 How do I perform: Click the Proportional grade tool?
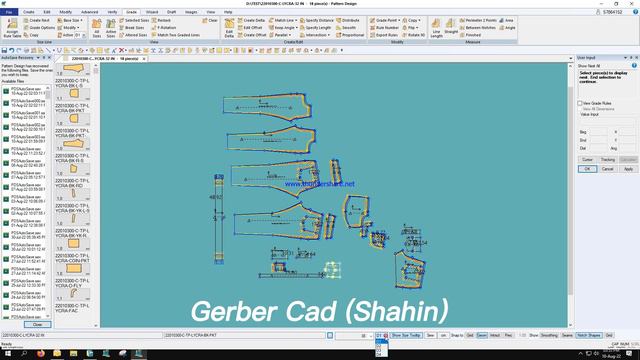coord(350,35)
